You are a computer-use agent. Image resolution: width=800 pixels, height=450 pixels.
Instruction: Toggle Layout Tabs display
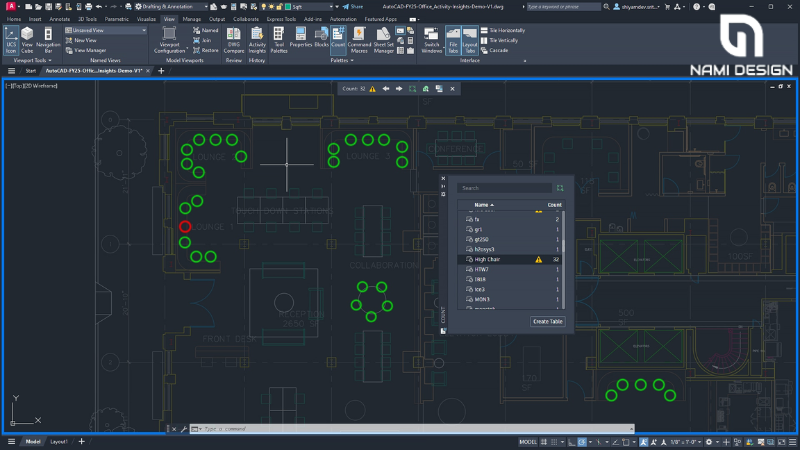470,40
